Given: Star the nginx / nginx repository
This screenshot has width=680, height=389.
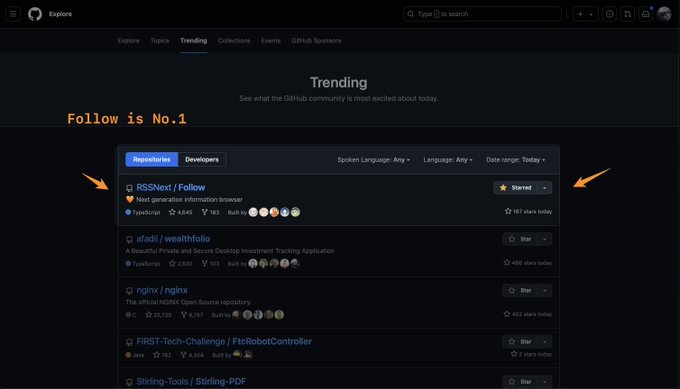Looking at the screenshot, I should [x=520, y=290].
